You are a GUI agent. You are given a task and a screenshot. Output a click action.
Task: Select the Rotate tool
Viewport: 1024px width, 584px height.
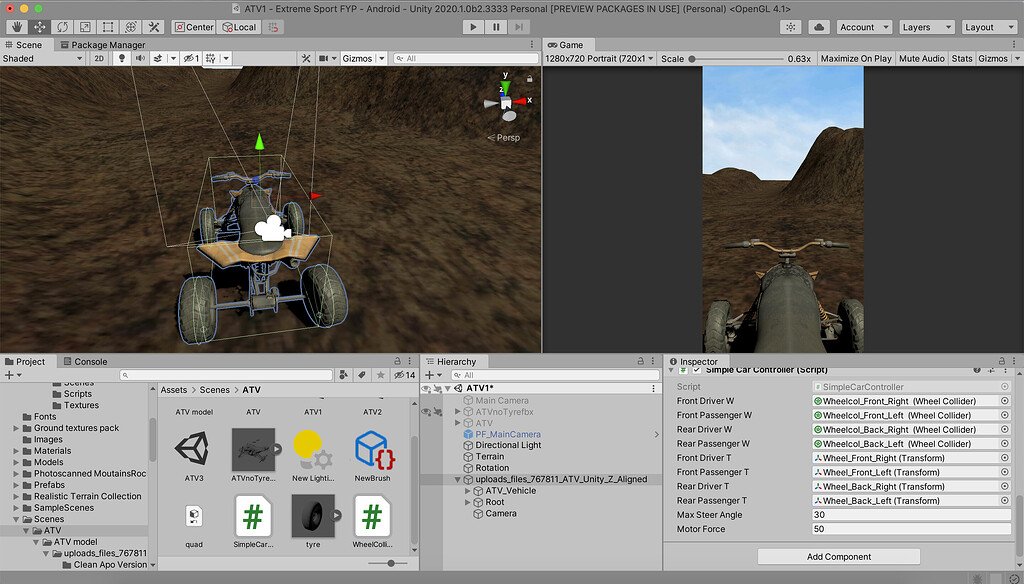[62, 27]
